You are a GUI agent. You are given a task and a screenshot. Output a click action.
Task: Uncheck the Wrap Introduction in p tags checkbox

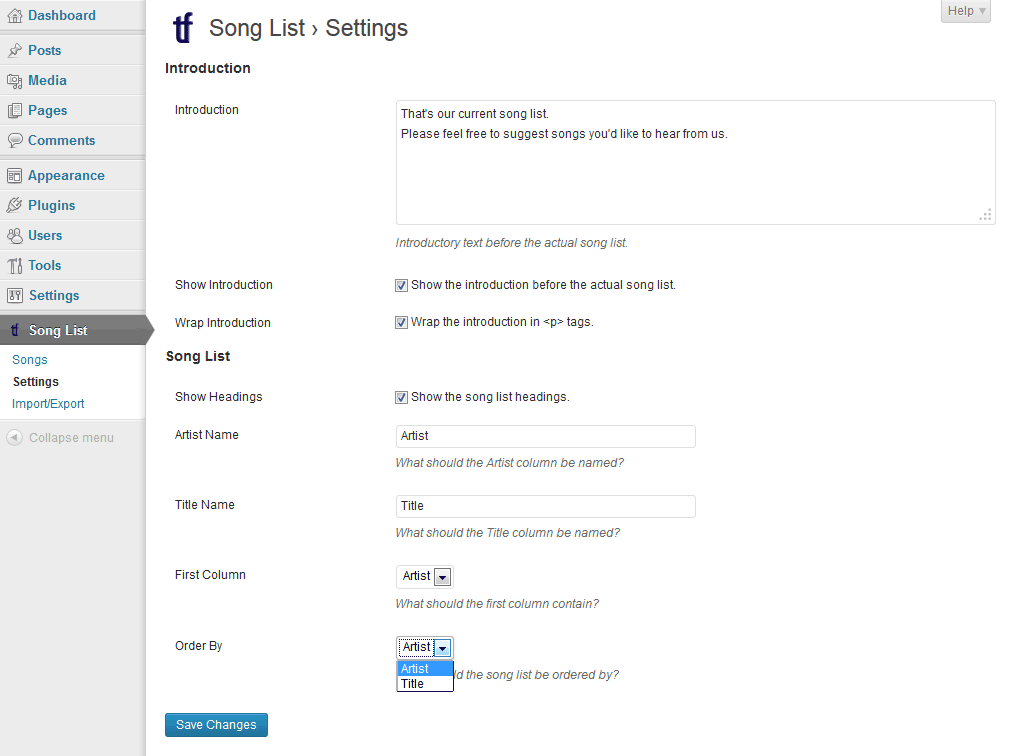[402, 323]
